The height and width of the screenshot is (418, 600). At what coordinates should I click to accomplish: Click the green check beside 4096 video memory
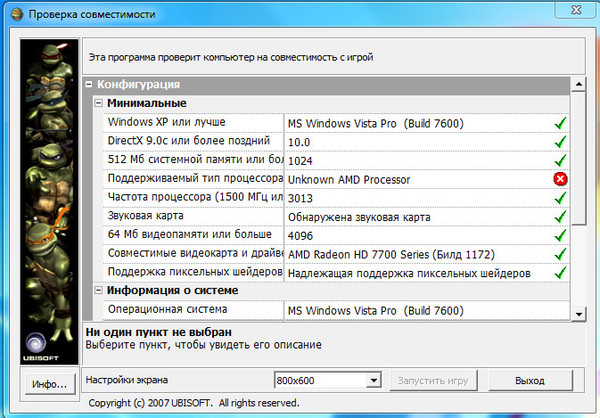[561, 236]
